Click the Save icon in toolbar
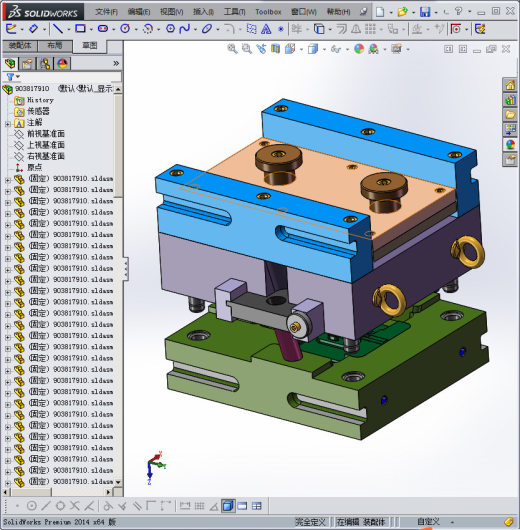 (x=425, y=12)
